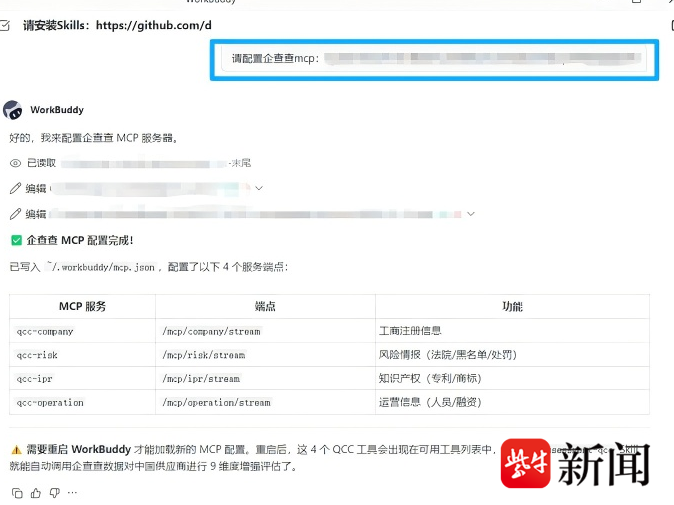Click the ~/.workbuddy/mcp.json file path
The height and width of the screenshot is (505, 674).
click(101, 267)
